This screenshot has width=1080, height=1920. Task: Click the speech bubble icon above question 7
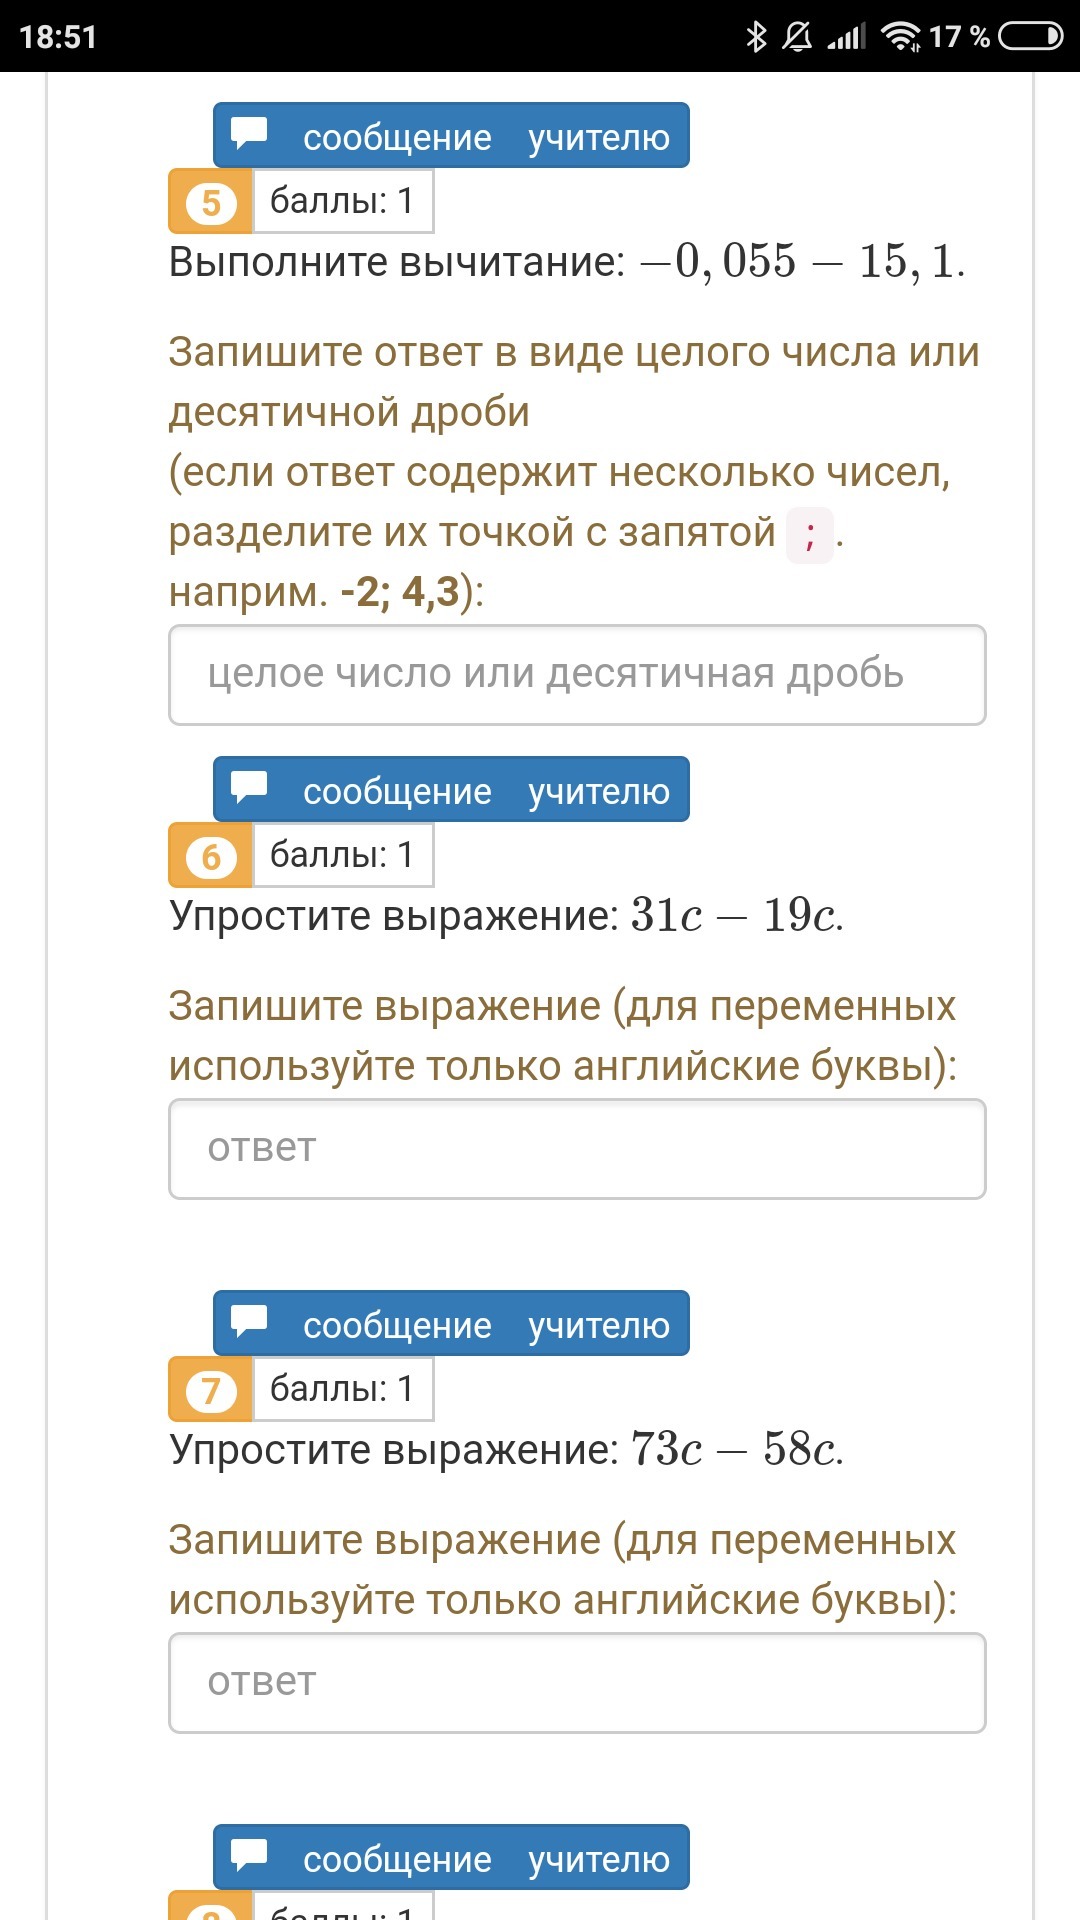pos(250,1322)
